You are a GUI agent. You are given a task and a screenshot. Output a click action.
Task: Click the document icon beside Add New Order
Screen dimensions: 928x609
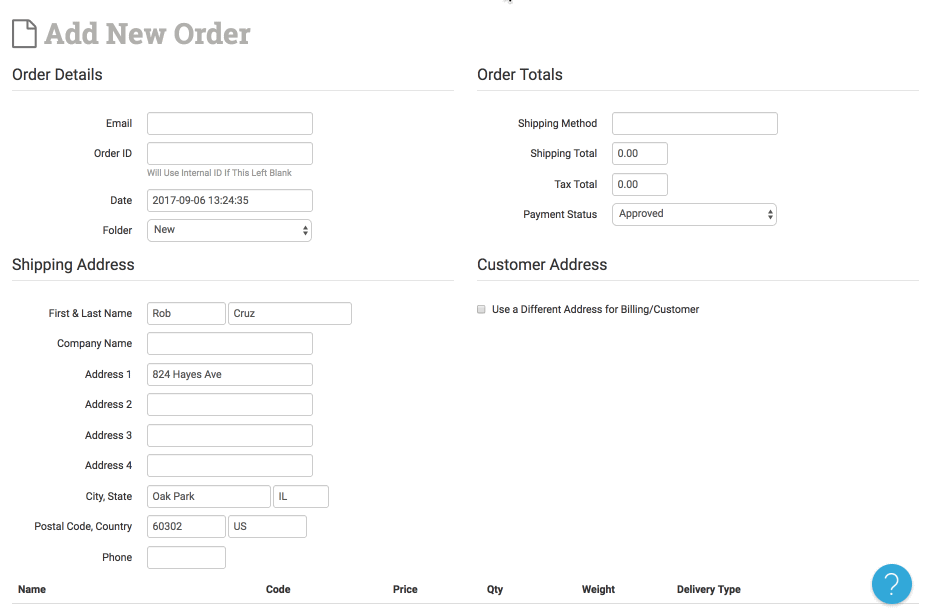pos(24,33)
